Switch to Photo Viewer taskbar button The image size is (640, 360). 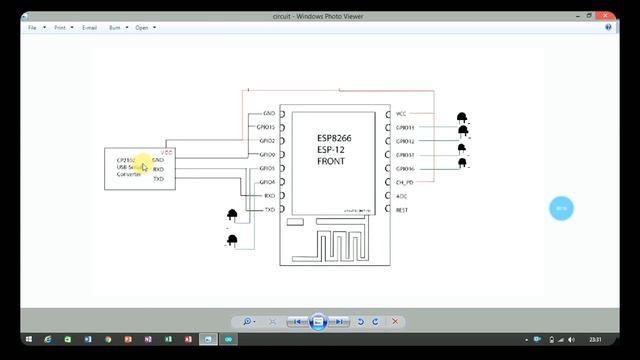coord(208,339)
